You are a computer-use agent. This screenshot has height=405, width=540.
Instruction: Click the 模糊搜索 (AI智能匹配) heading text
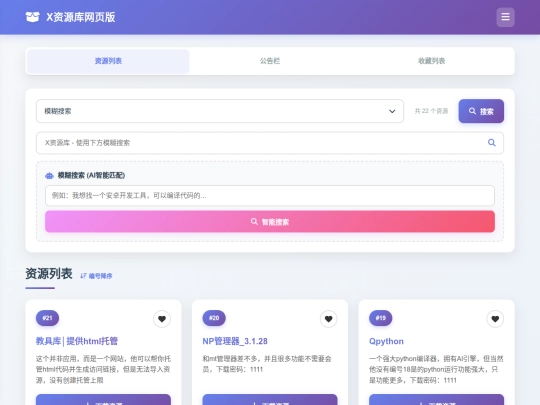tap(91, 175)
